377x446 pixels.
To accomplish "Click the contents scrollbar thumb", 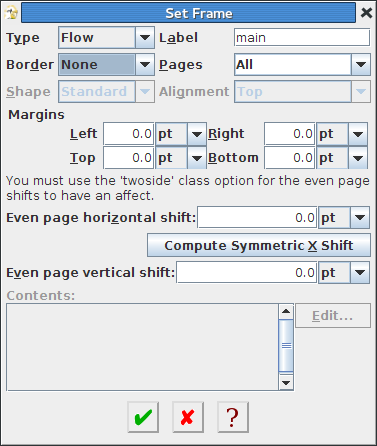I will 286,346.
